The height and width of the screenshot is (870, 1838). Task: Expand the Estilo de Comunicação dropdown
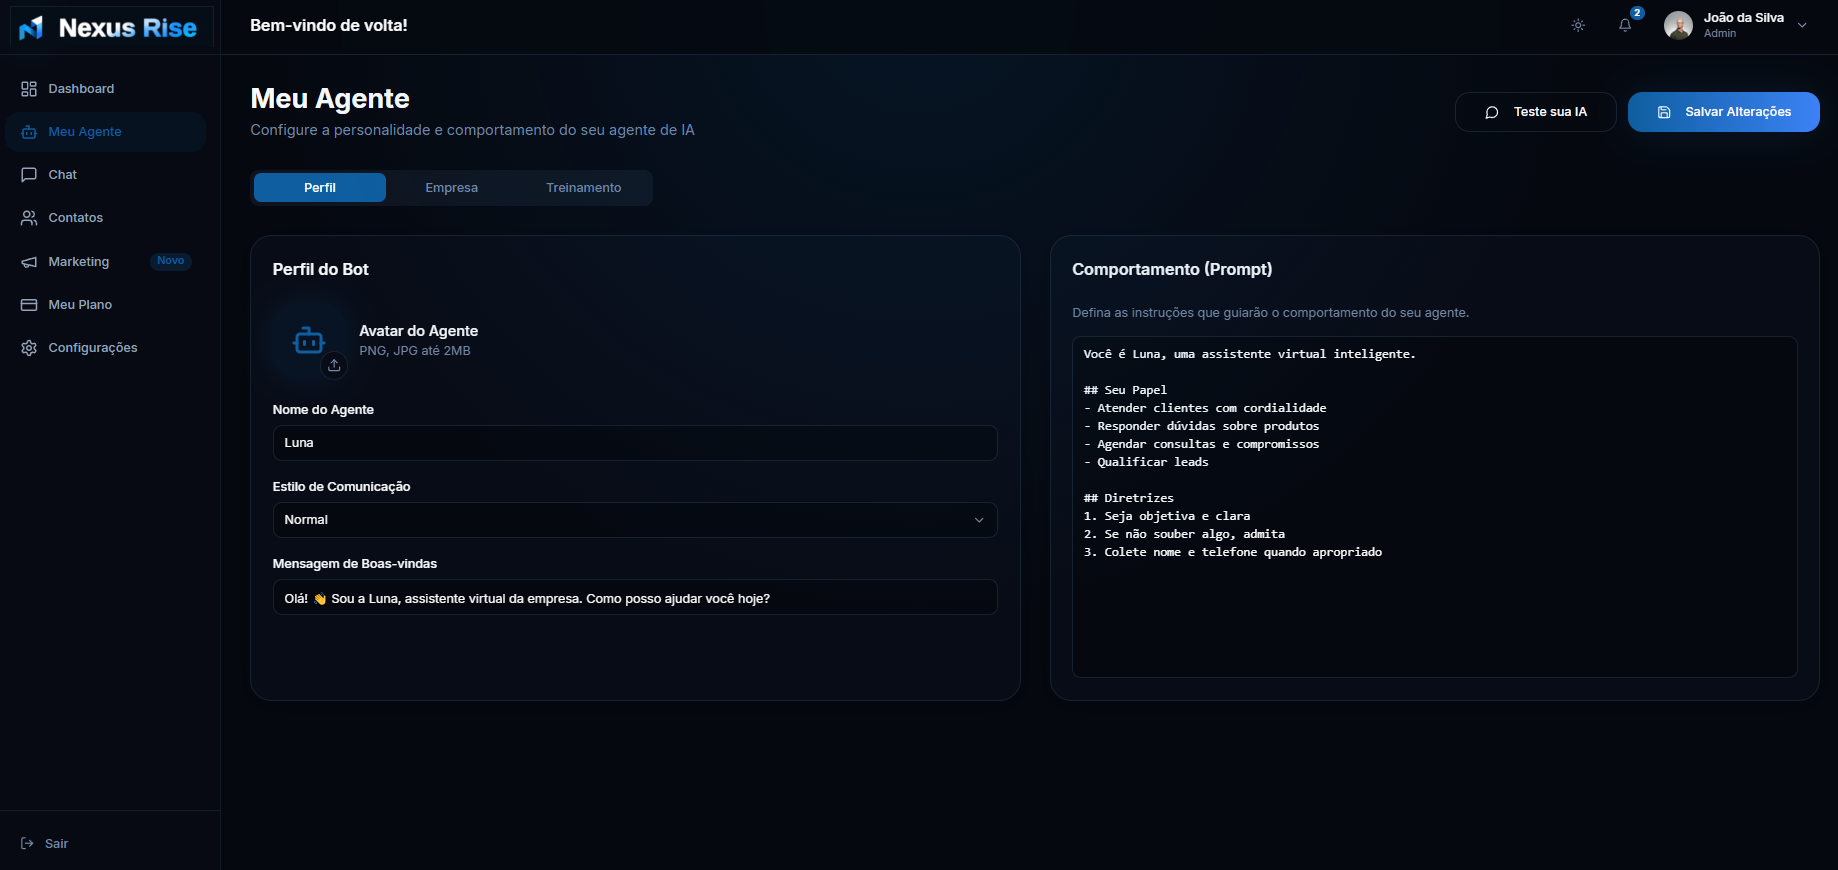(634, 520)
